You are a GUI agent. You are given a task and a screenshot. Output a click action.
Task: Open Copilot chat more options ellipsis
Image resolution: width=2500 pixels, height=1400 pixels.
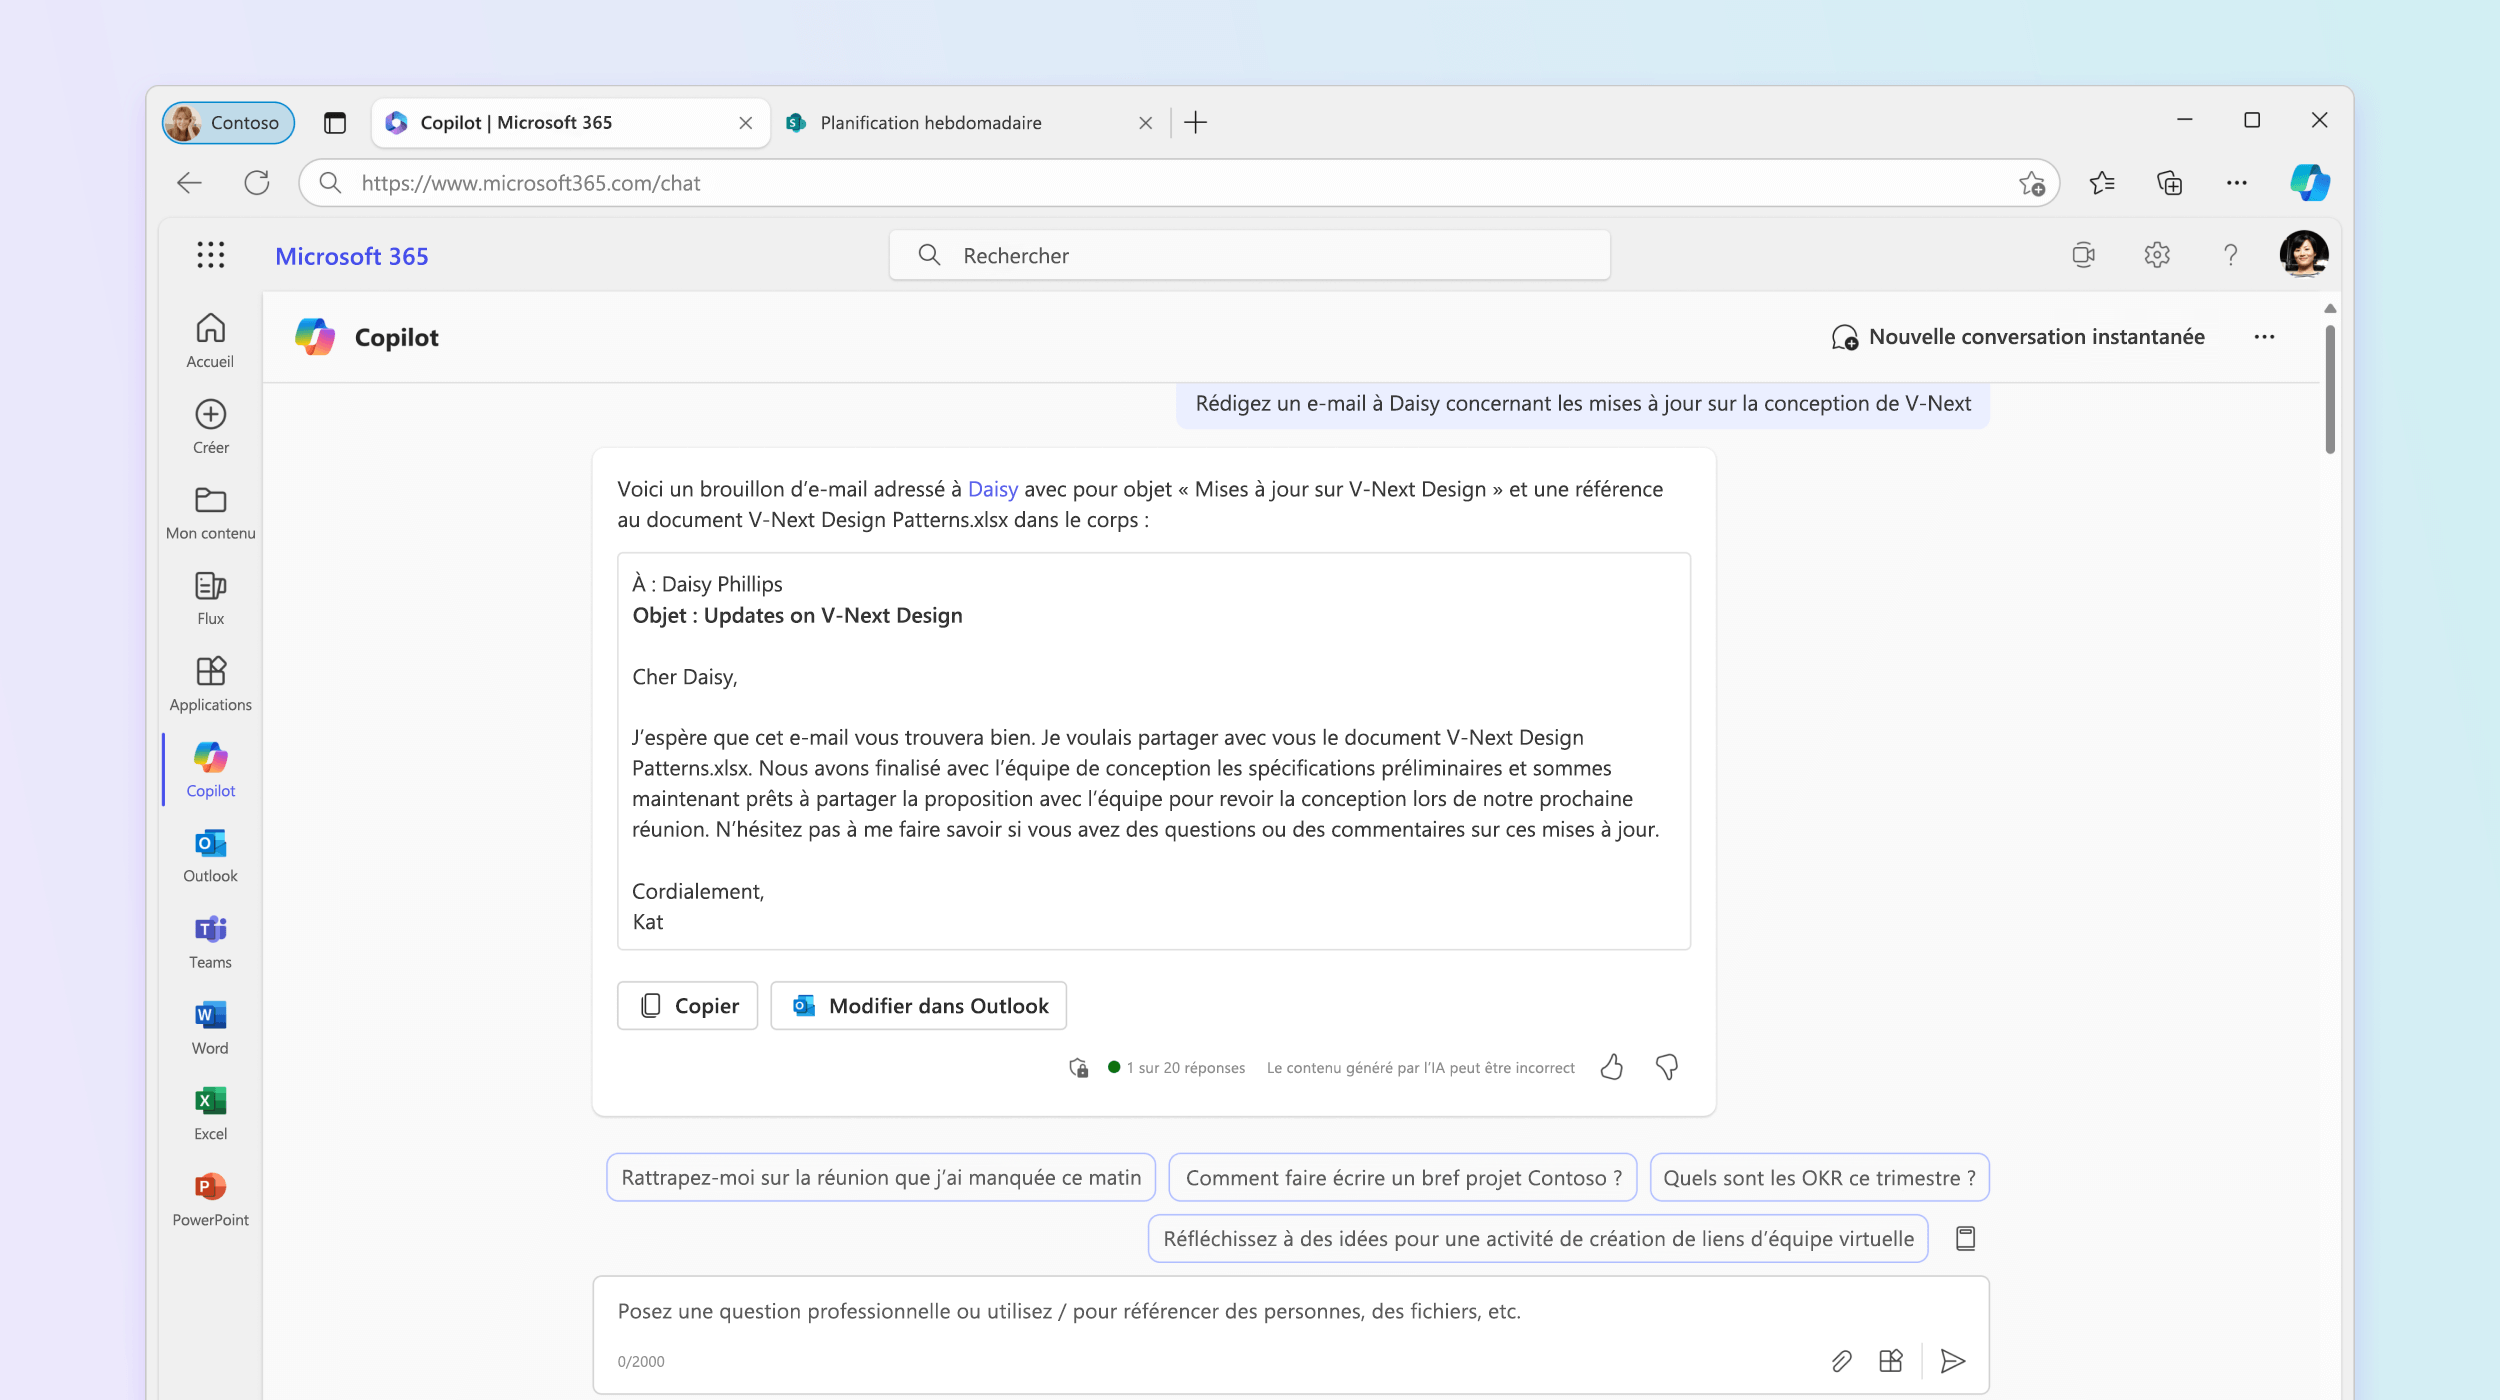[x=2264, y=337]
